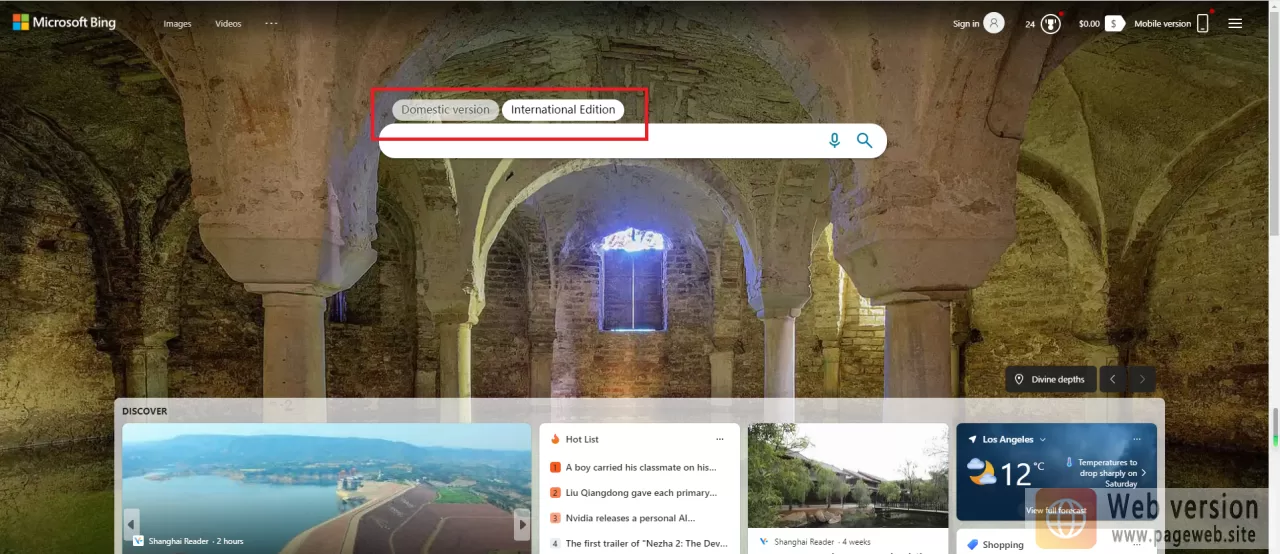Open Hot List card options menu
Screen dimensions: 1280x554
tap(719, 439)
